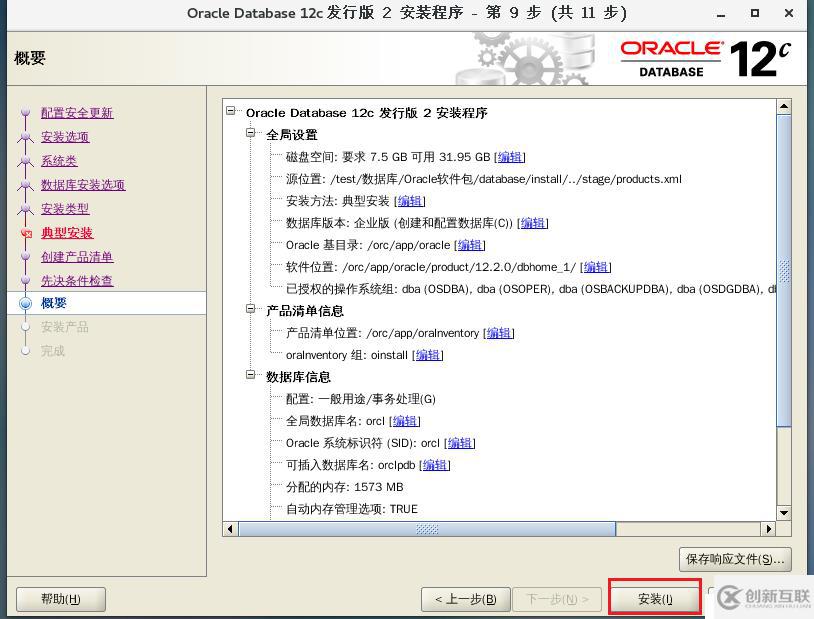Viewport: 814px width, 619px height.
Task: Go to the 先决条件检查 step
Action: [x=77, y=280]
